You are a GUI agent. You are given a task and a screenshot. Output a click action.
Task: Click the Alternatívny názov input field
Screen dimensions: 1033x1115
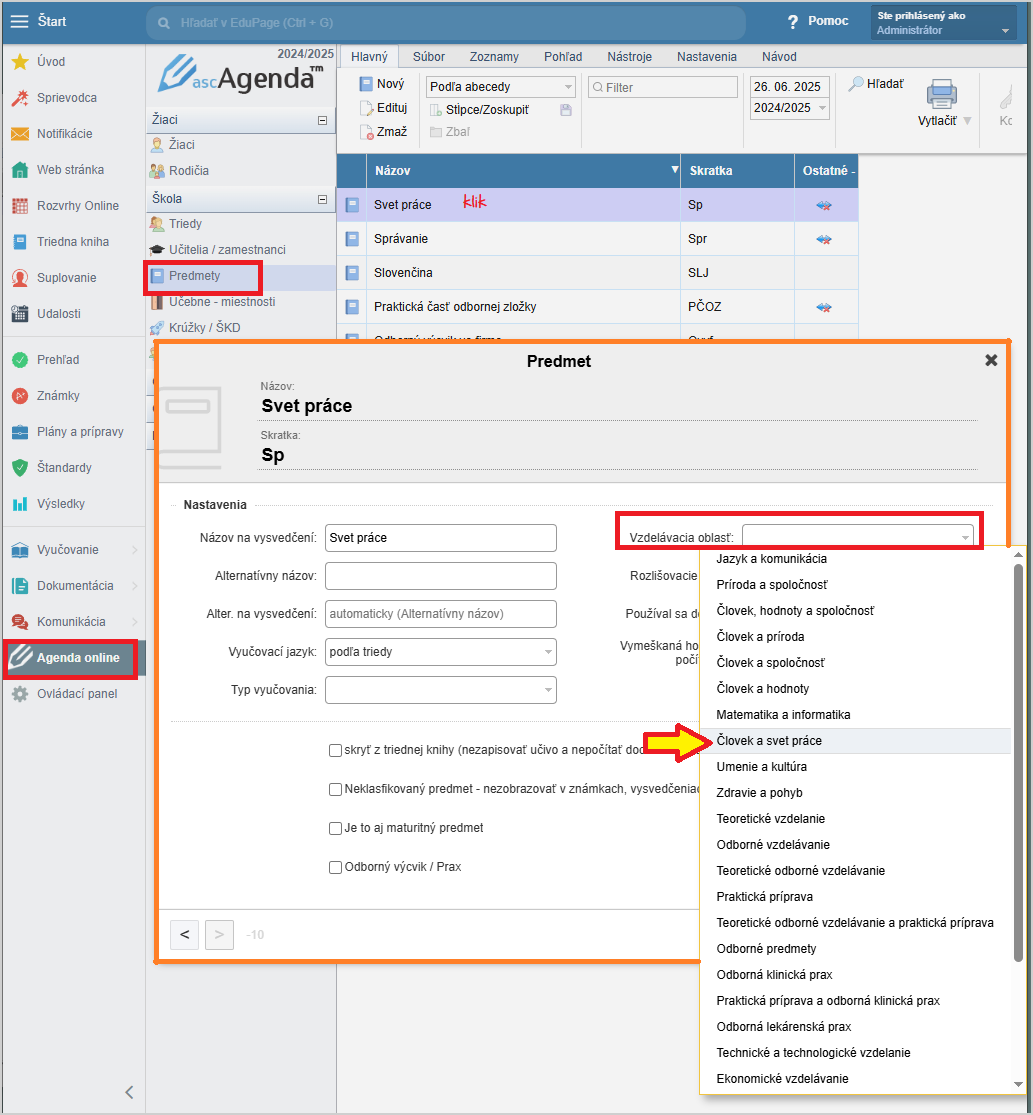tap(441, 576)
